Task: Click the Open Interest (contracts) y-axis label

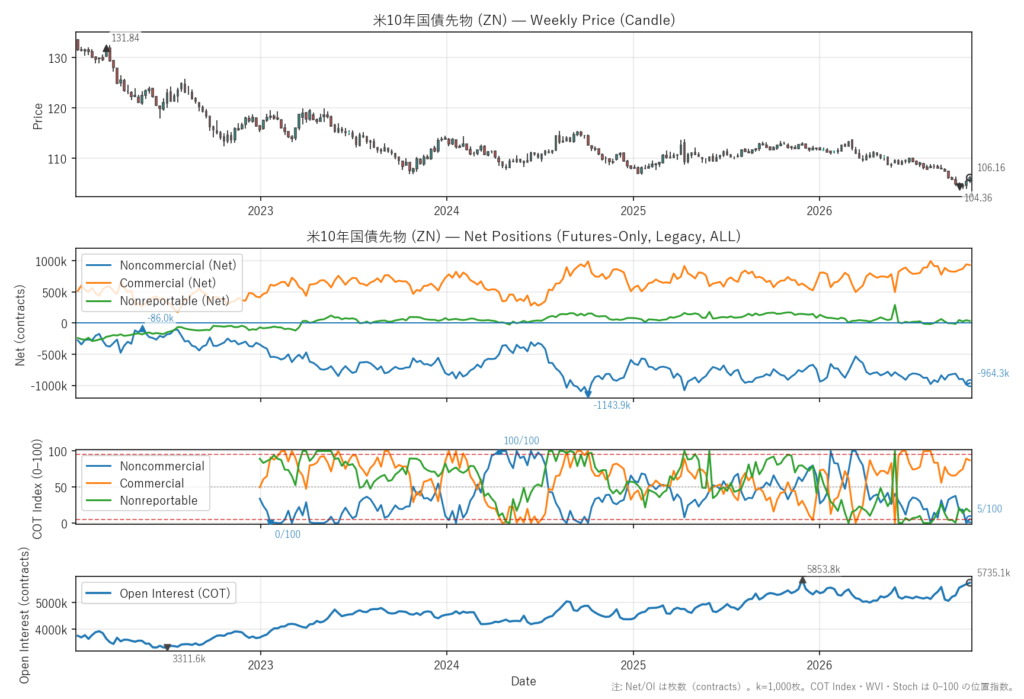Action: (24, 615)
